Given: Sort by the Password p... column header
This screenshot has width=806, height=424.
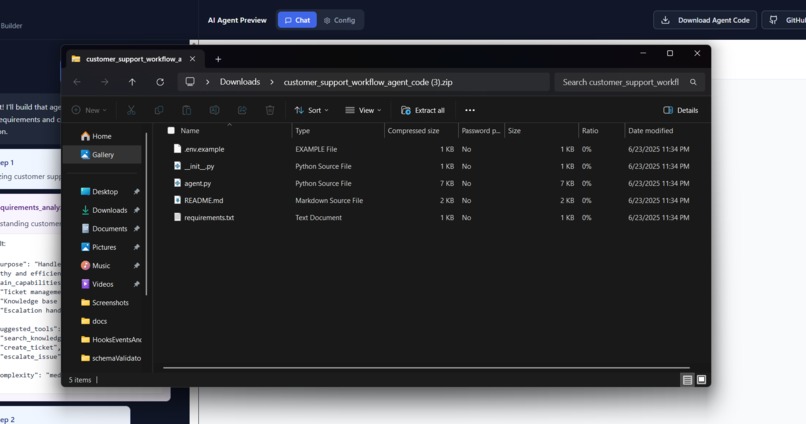Looking at the screenshot, I should pyautogui.click(x=481, y=131).
